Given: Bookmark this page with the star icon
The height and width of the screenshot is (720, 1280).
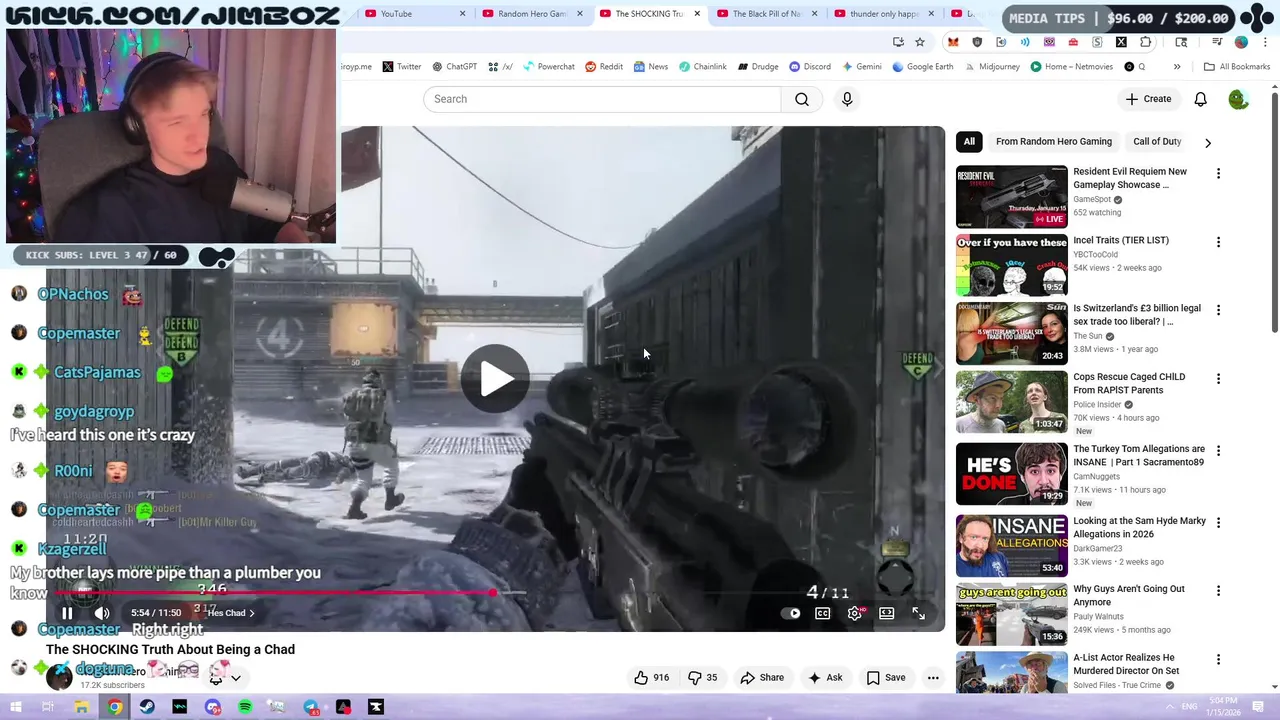Looking at the screenshot, I should (x=920, y=42).
